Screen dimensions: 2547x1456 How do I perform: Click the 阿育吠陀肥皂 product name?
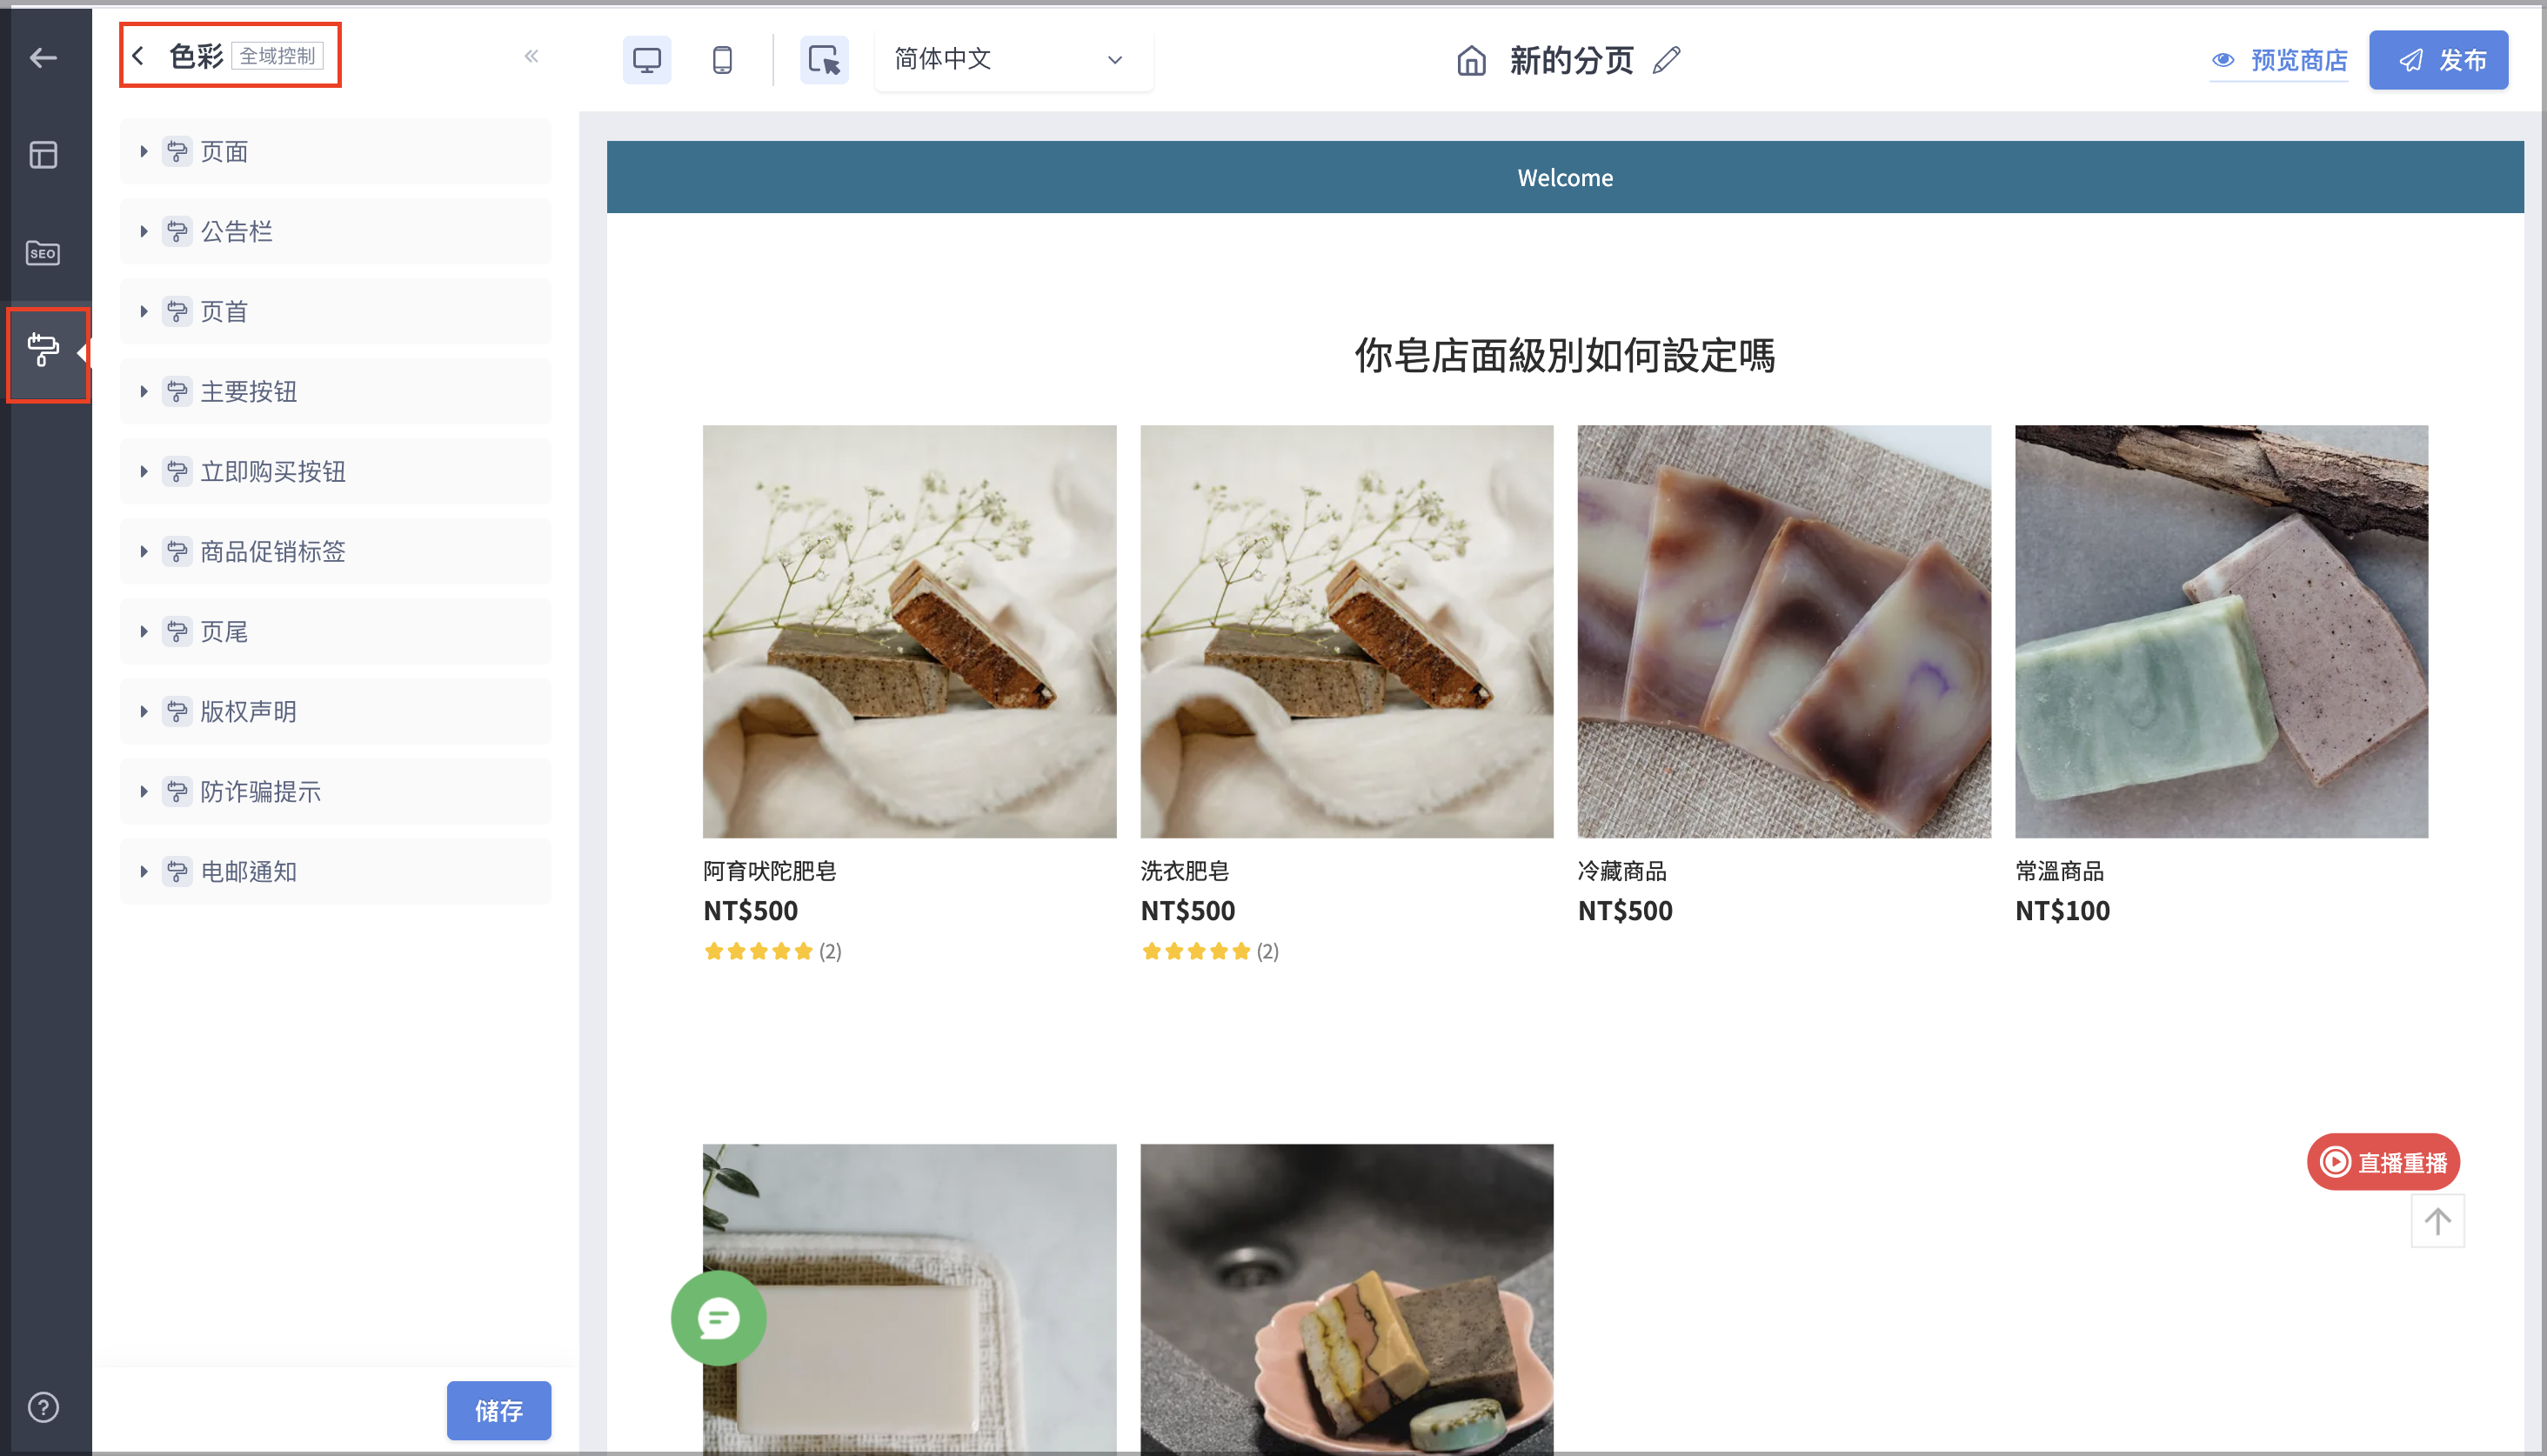[769, 871]
